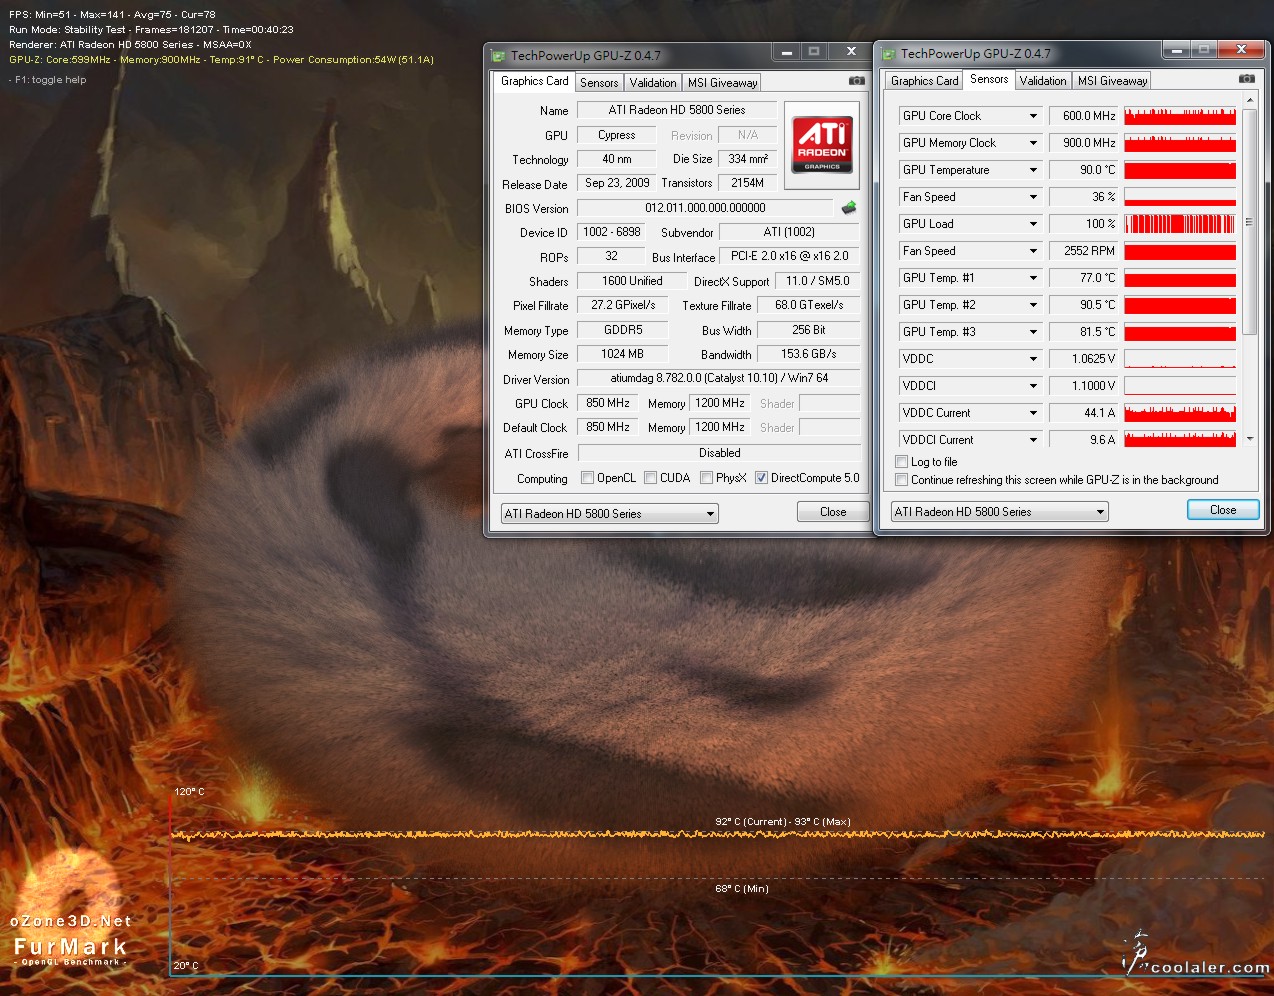Screen dimensions: 1274x996
Task: Click the Sensors window vertical scrollbar thumb
Action: 1250,222
